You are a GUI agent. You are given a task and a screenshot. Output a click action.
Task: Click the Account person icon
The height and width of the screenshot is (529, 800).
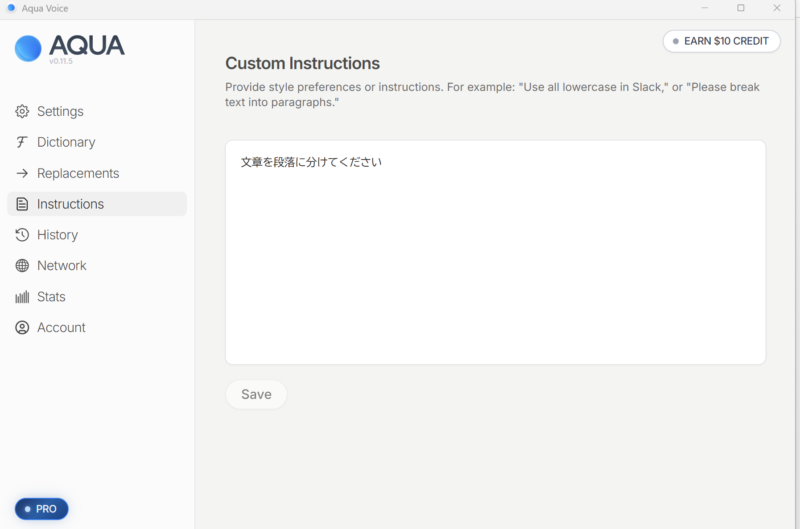[22, 328]
